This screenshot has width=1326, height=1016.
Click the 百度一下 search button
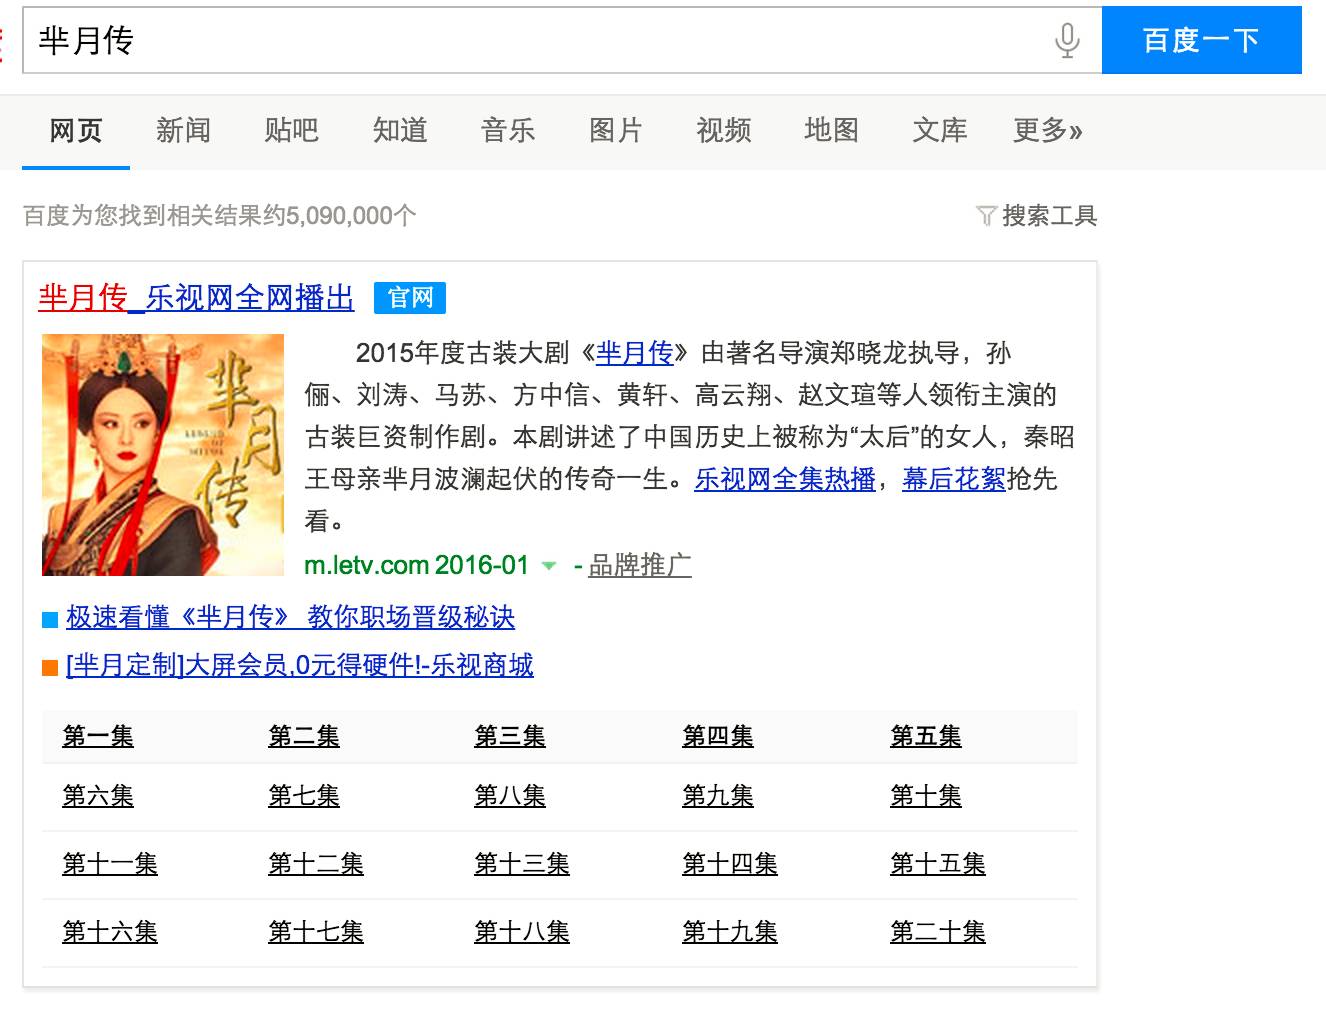click(x=1201, y=40)
